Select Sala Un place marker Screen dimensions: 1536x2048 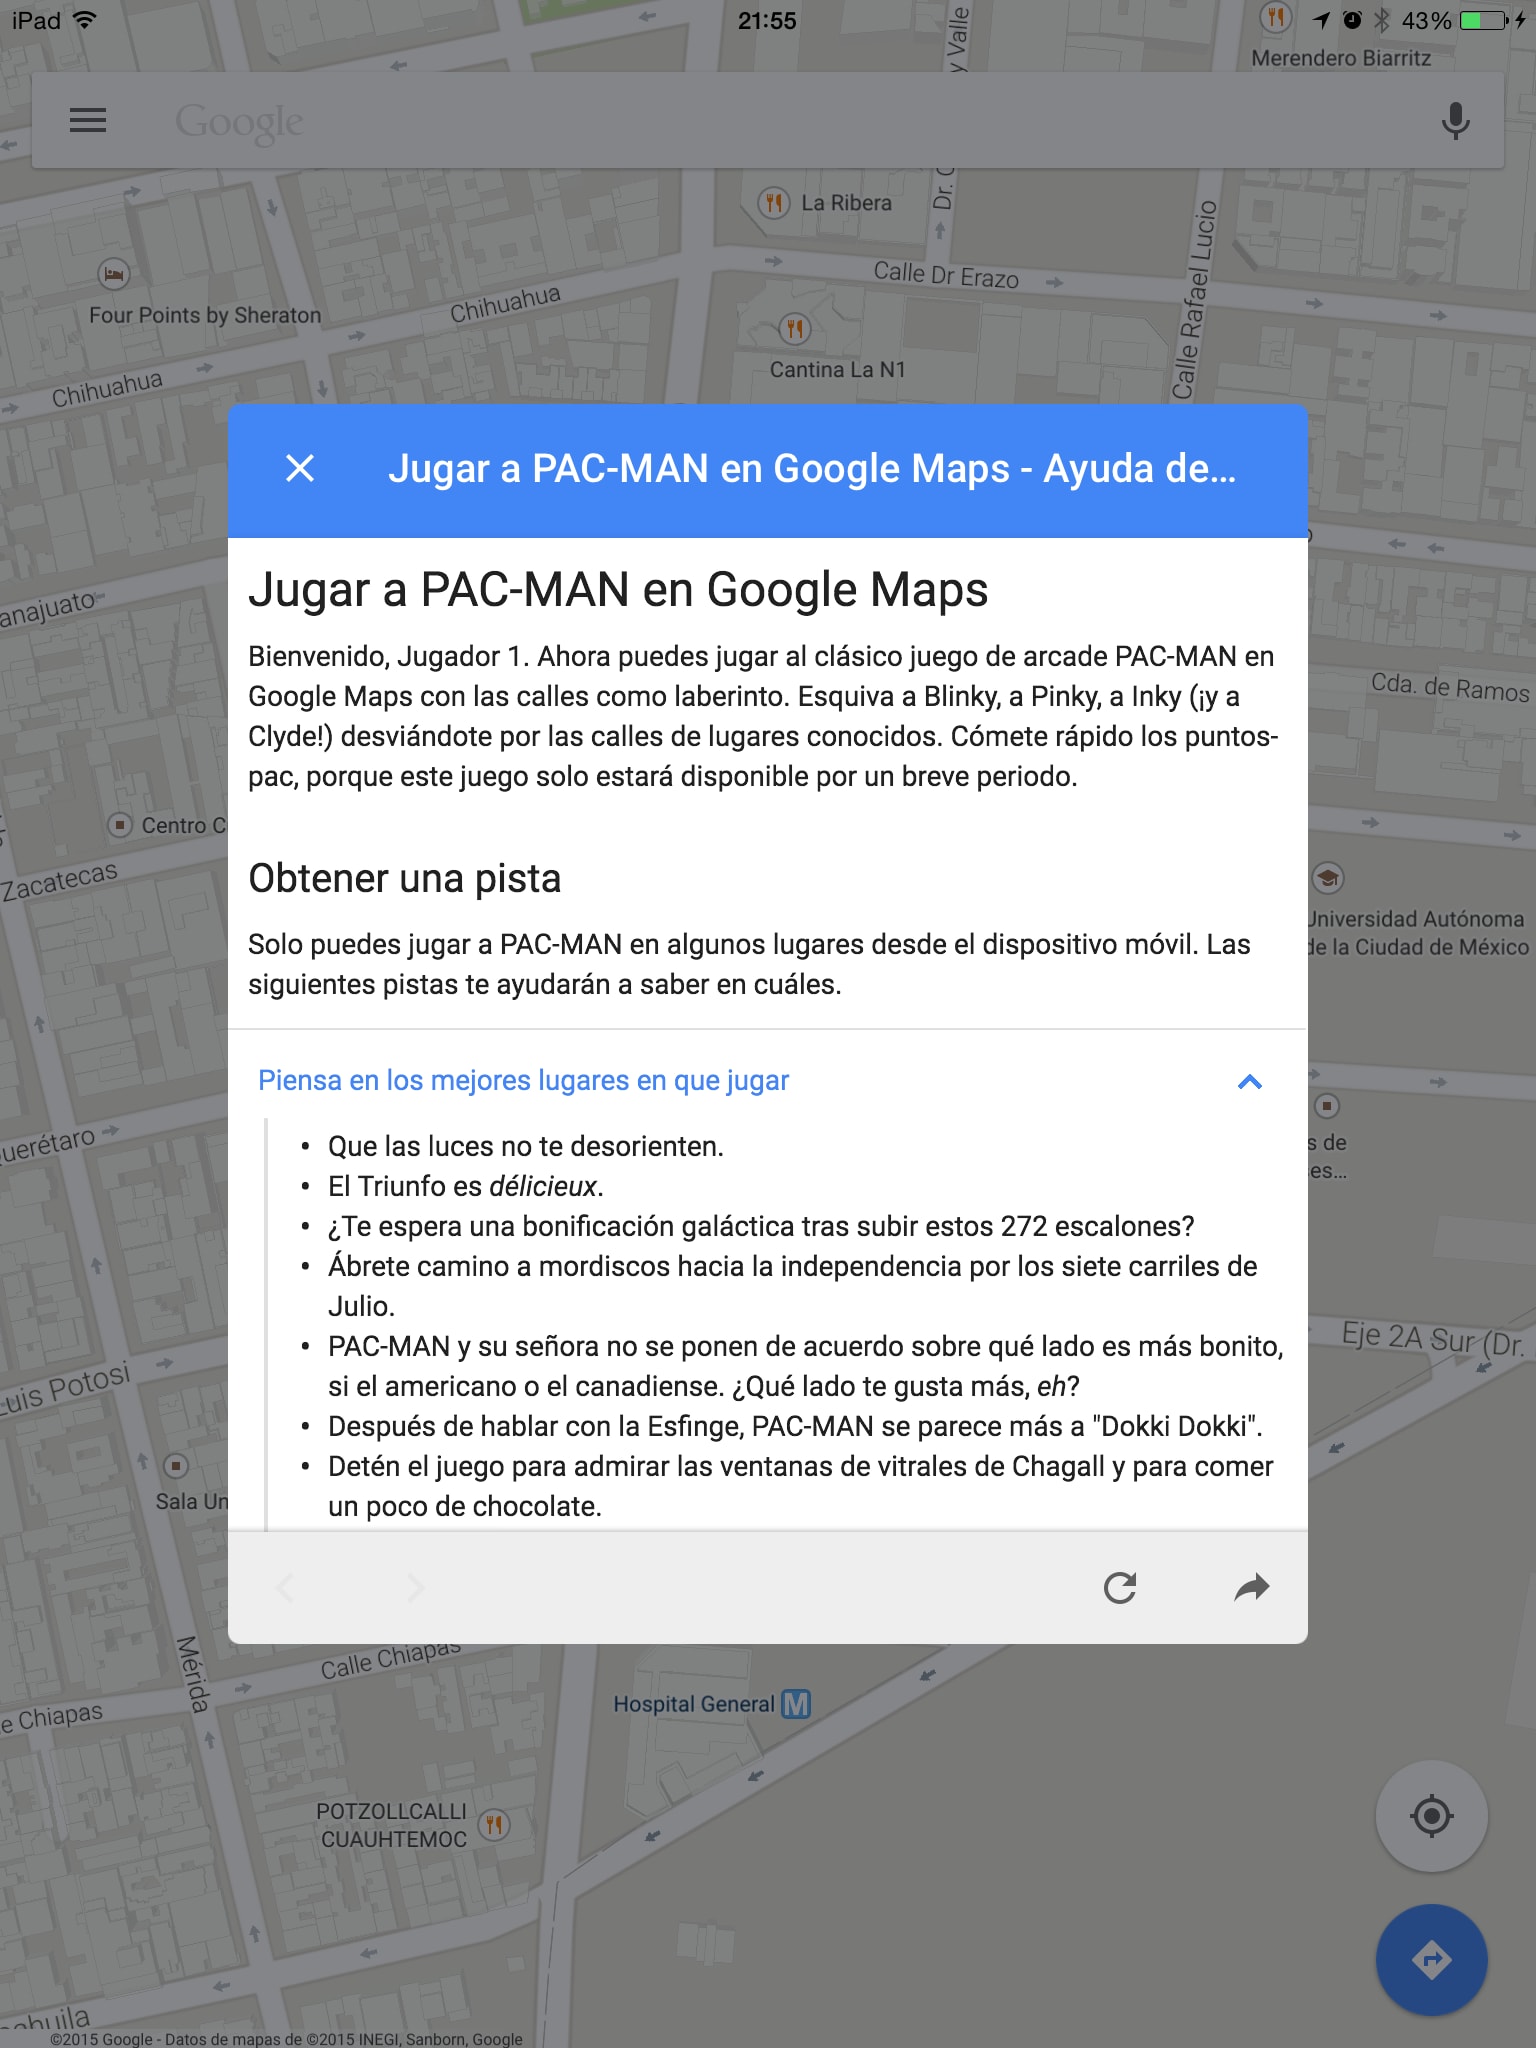(x=176, y=1466)
